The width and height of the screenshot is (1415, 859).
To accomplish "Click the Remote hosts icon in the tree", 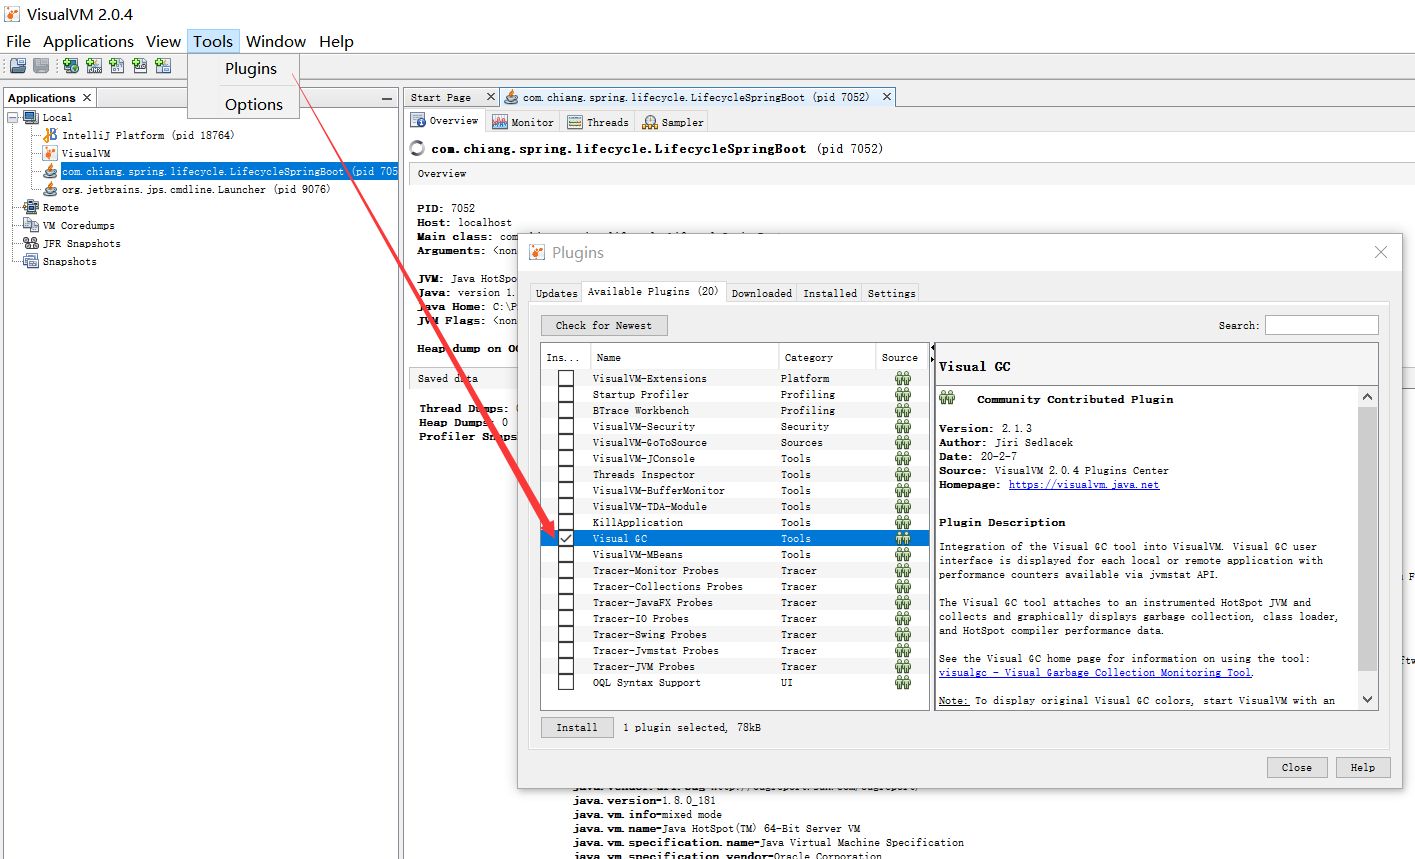I will point(31,207).
